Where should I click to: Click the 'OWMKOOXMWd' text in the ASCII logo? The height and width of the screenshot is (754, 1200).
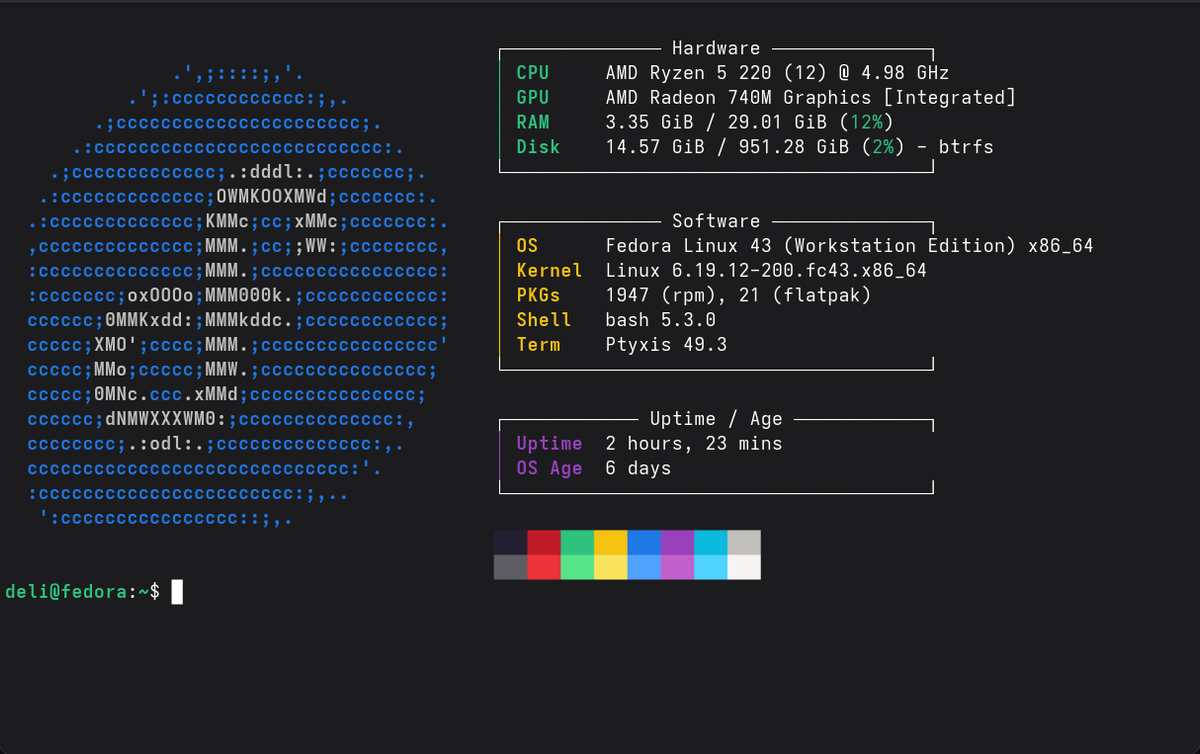click(x=272, y=196)
